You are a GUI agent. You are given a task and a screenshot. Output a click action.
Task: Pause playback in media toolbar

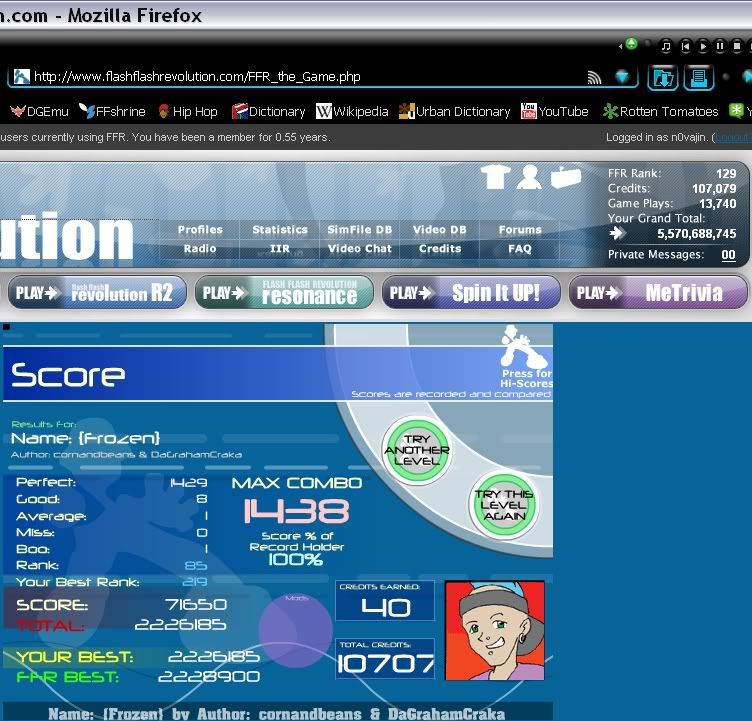(x=720, y=46)
